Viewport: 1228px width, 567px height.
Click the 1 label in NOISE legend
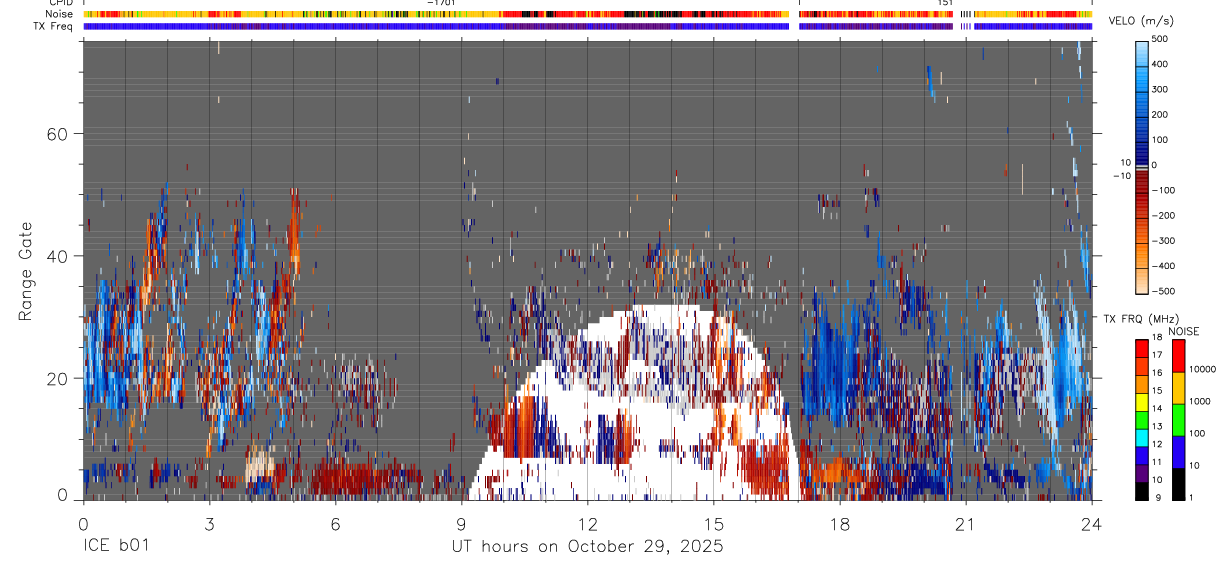pos(1190,497)
